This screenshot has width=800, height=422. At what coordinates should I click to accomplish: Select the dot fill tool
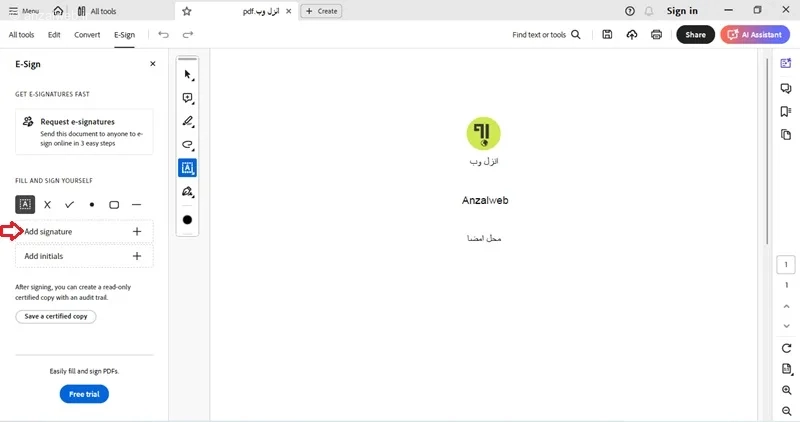[92, 205]
